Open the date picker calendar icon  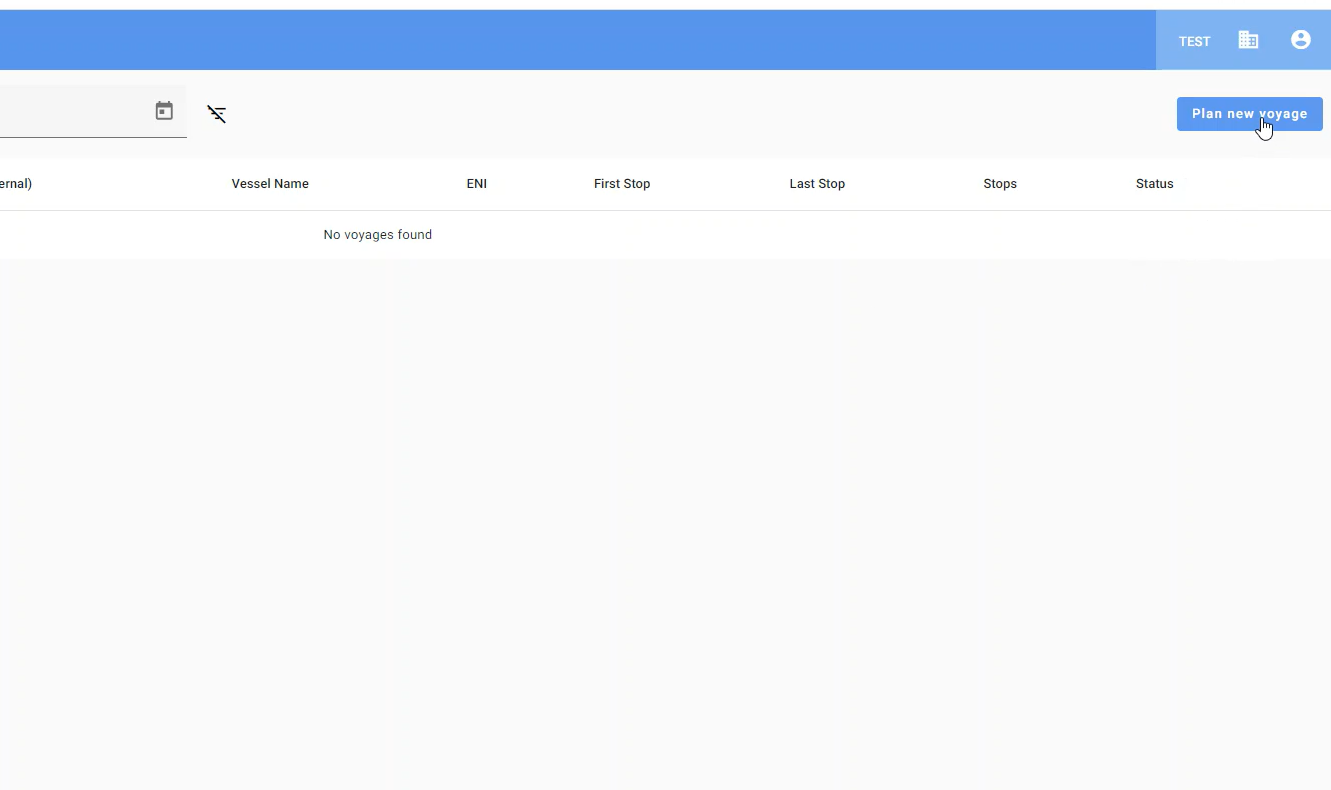(x=164, y=111)
